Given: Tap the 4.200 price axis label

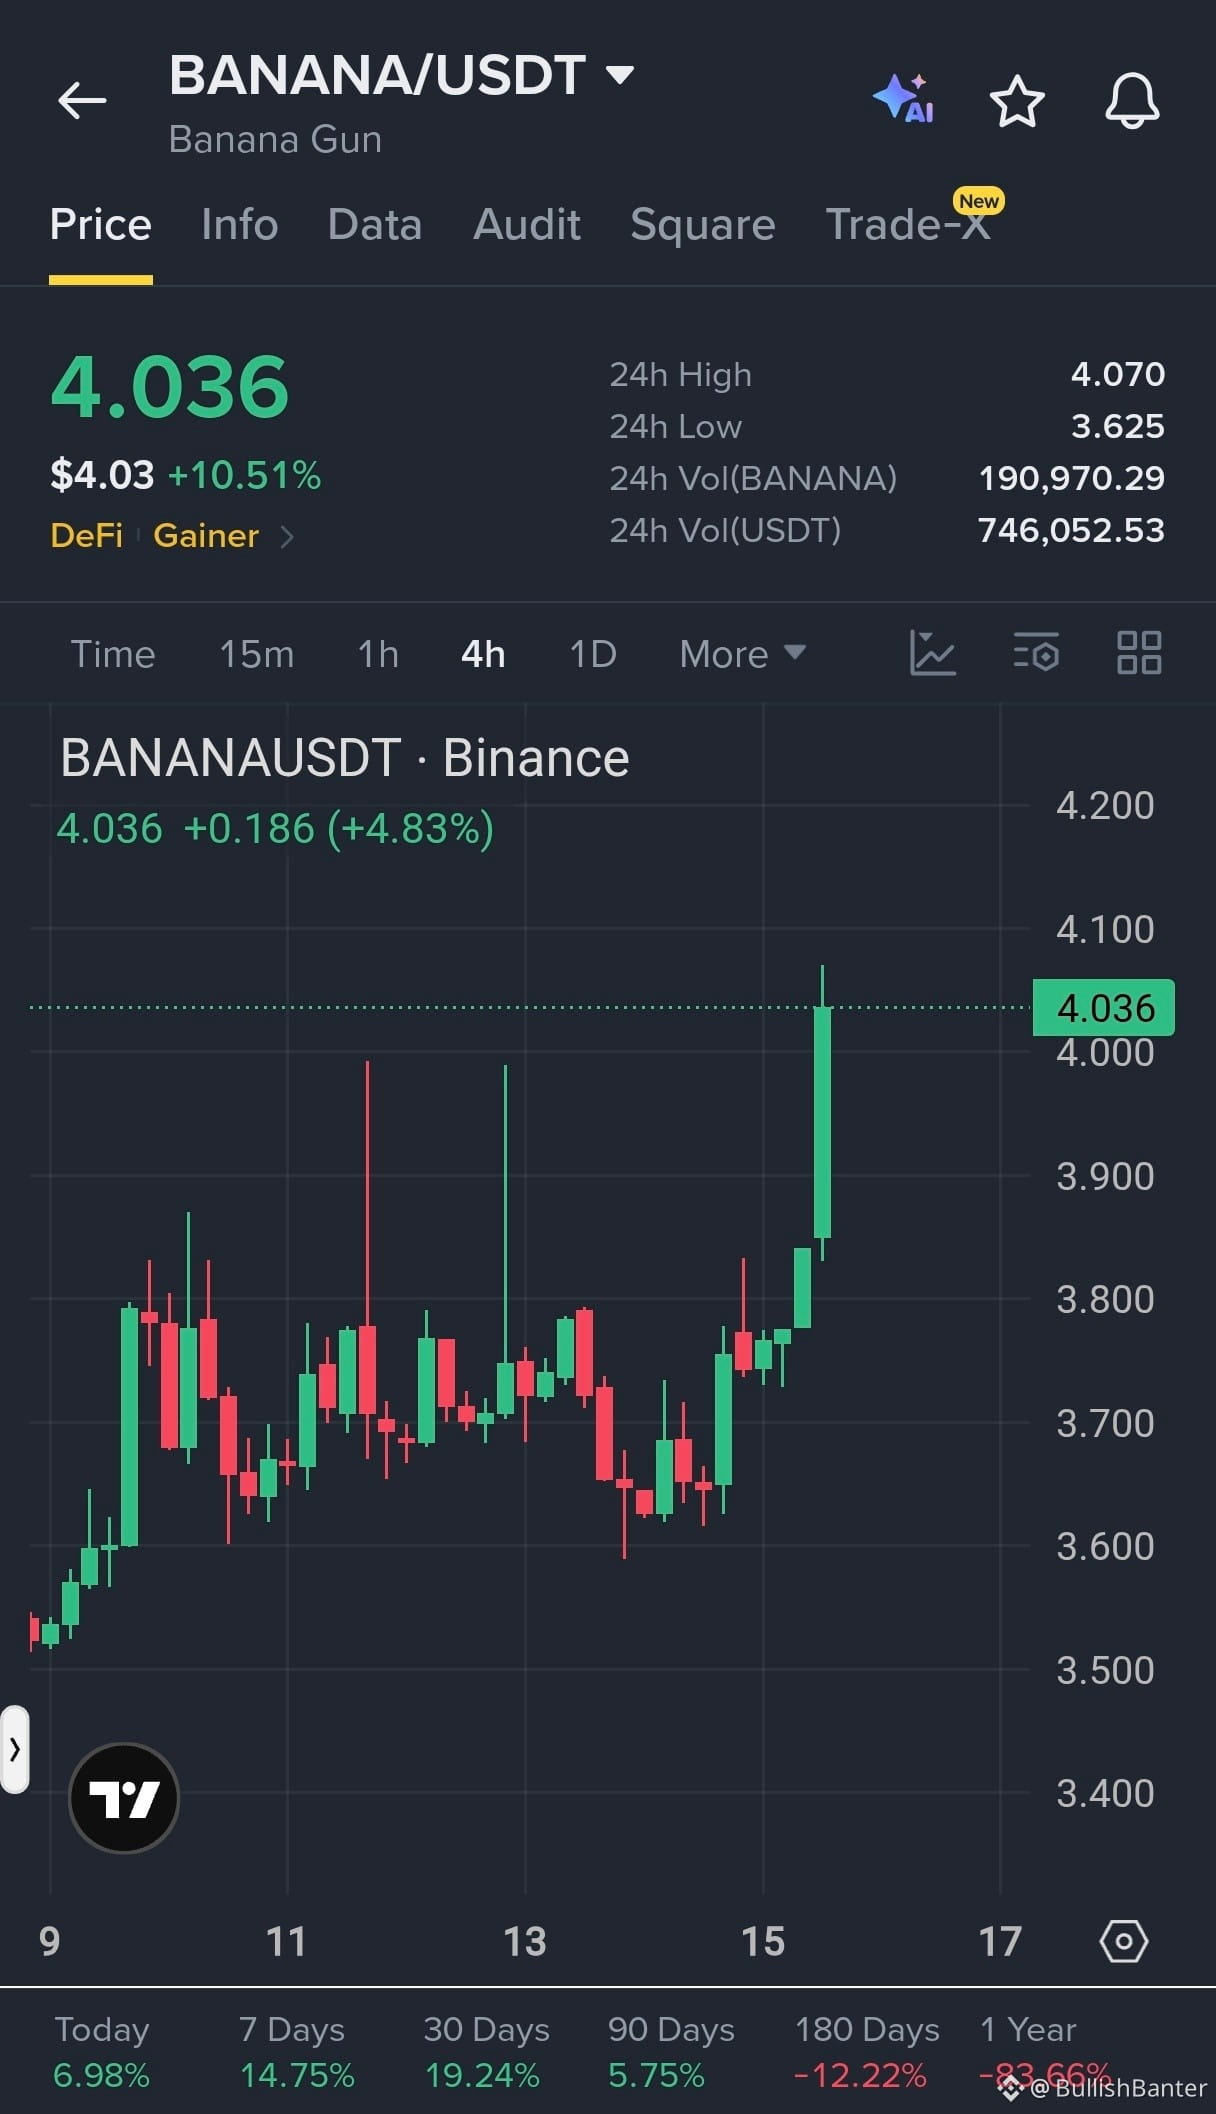Looking at the screenshot, I should (x=1105, y=806).
